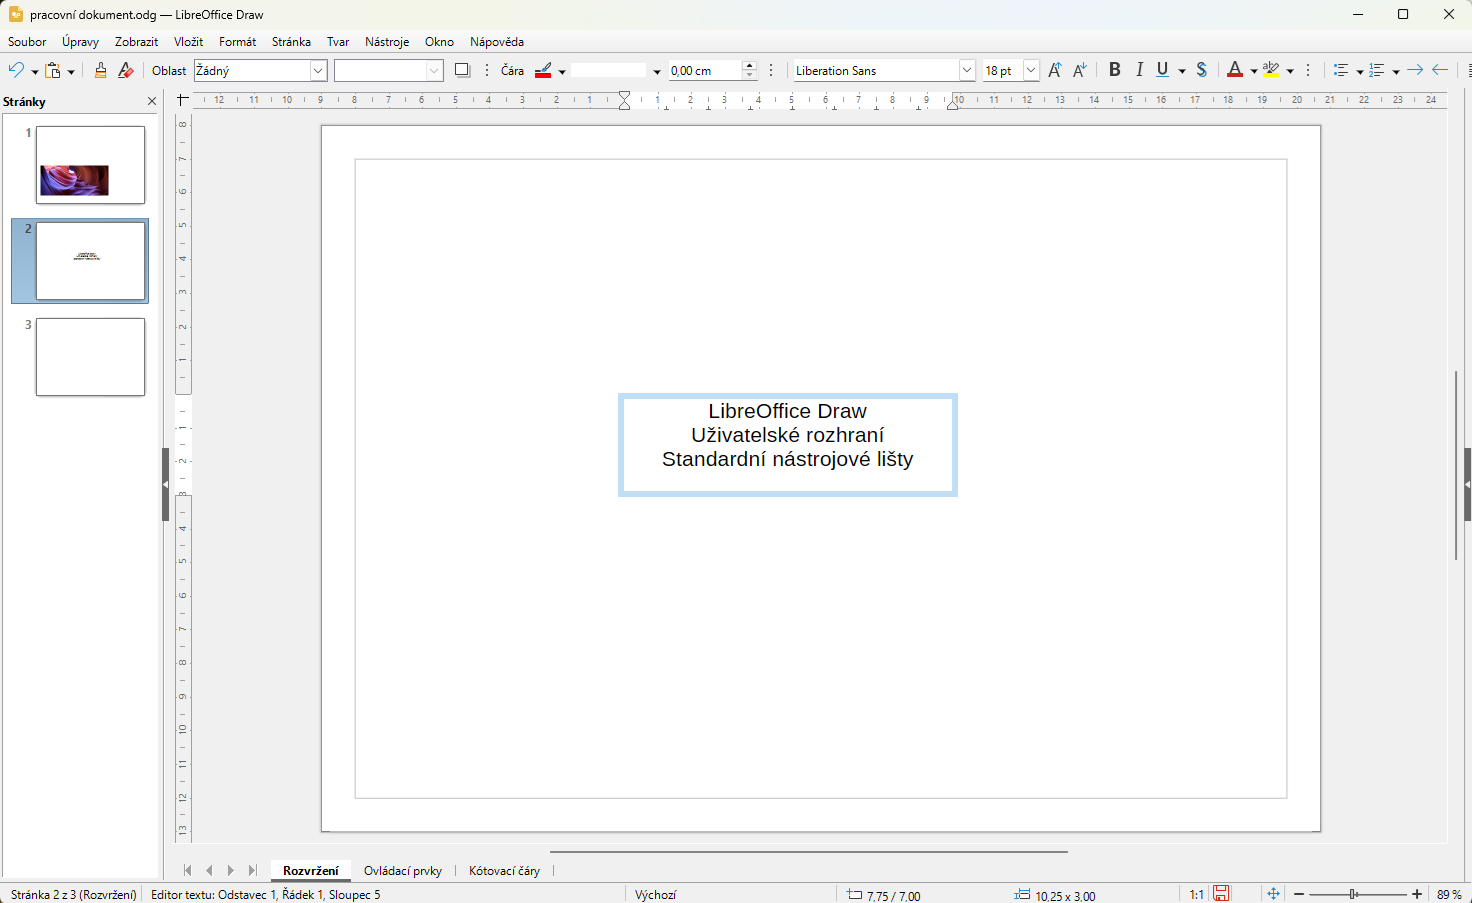Activate the Clone Formatting paintbrush
This screenshot has height=903, width=1472.
(100, 70)
